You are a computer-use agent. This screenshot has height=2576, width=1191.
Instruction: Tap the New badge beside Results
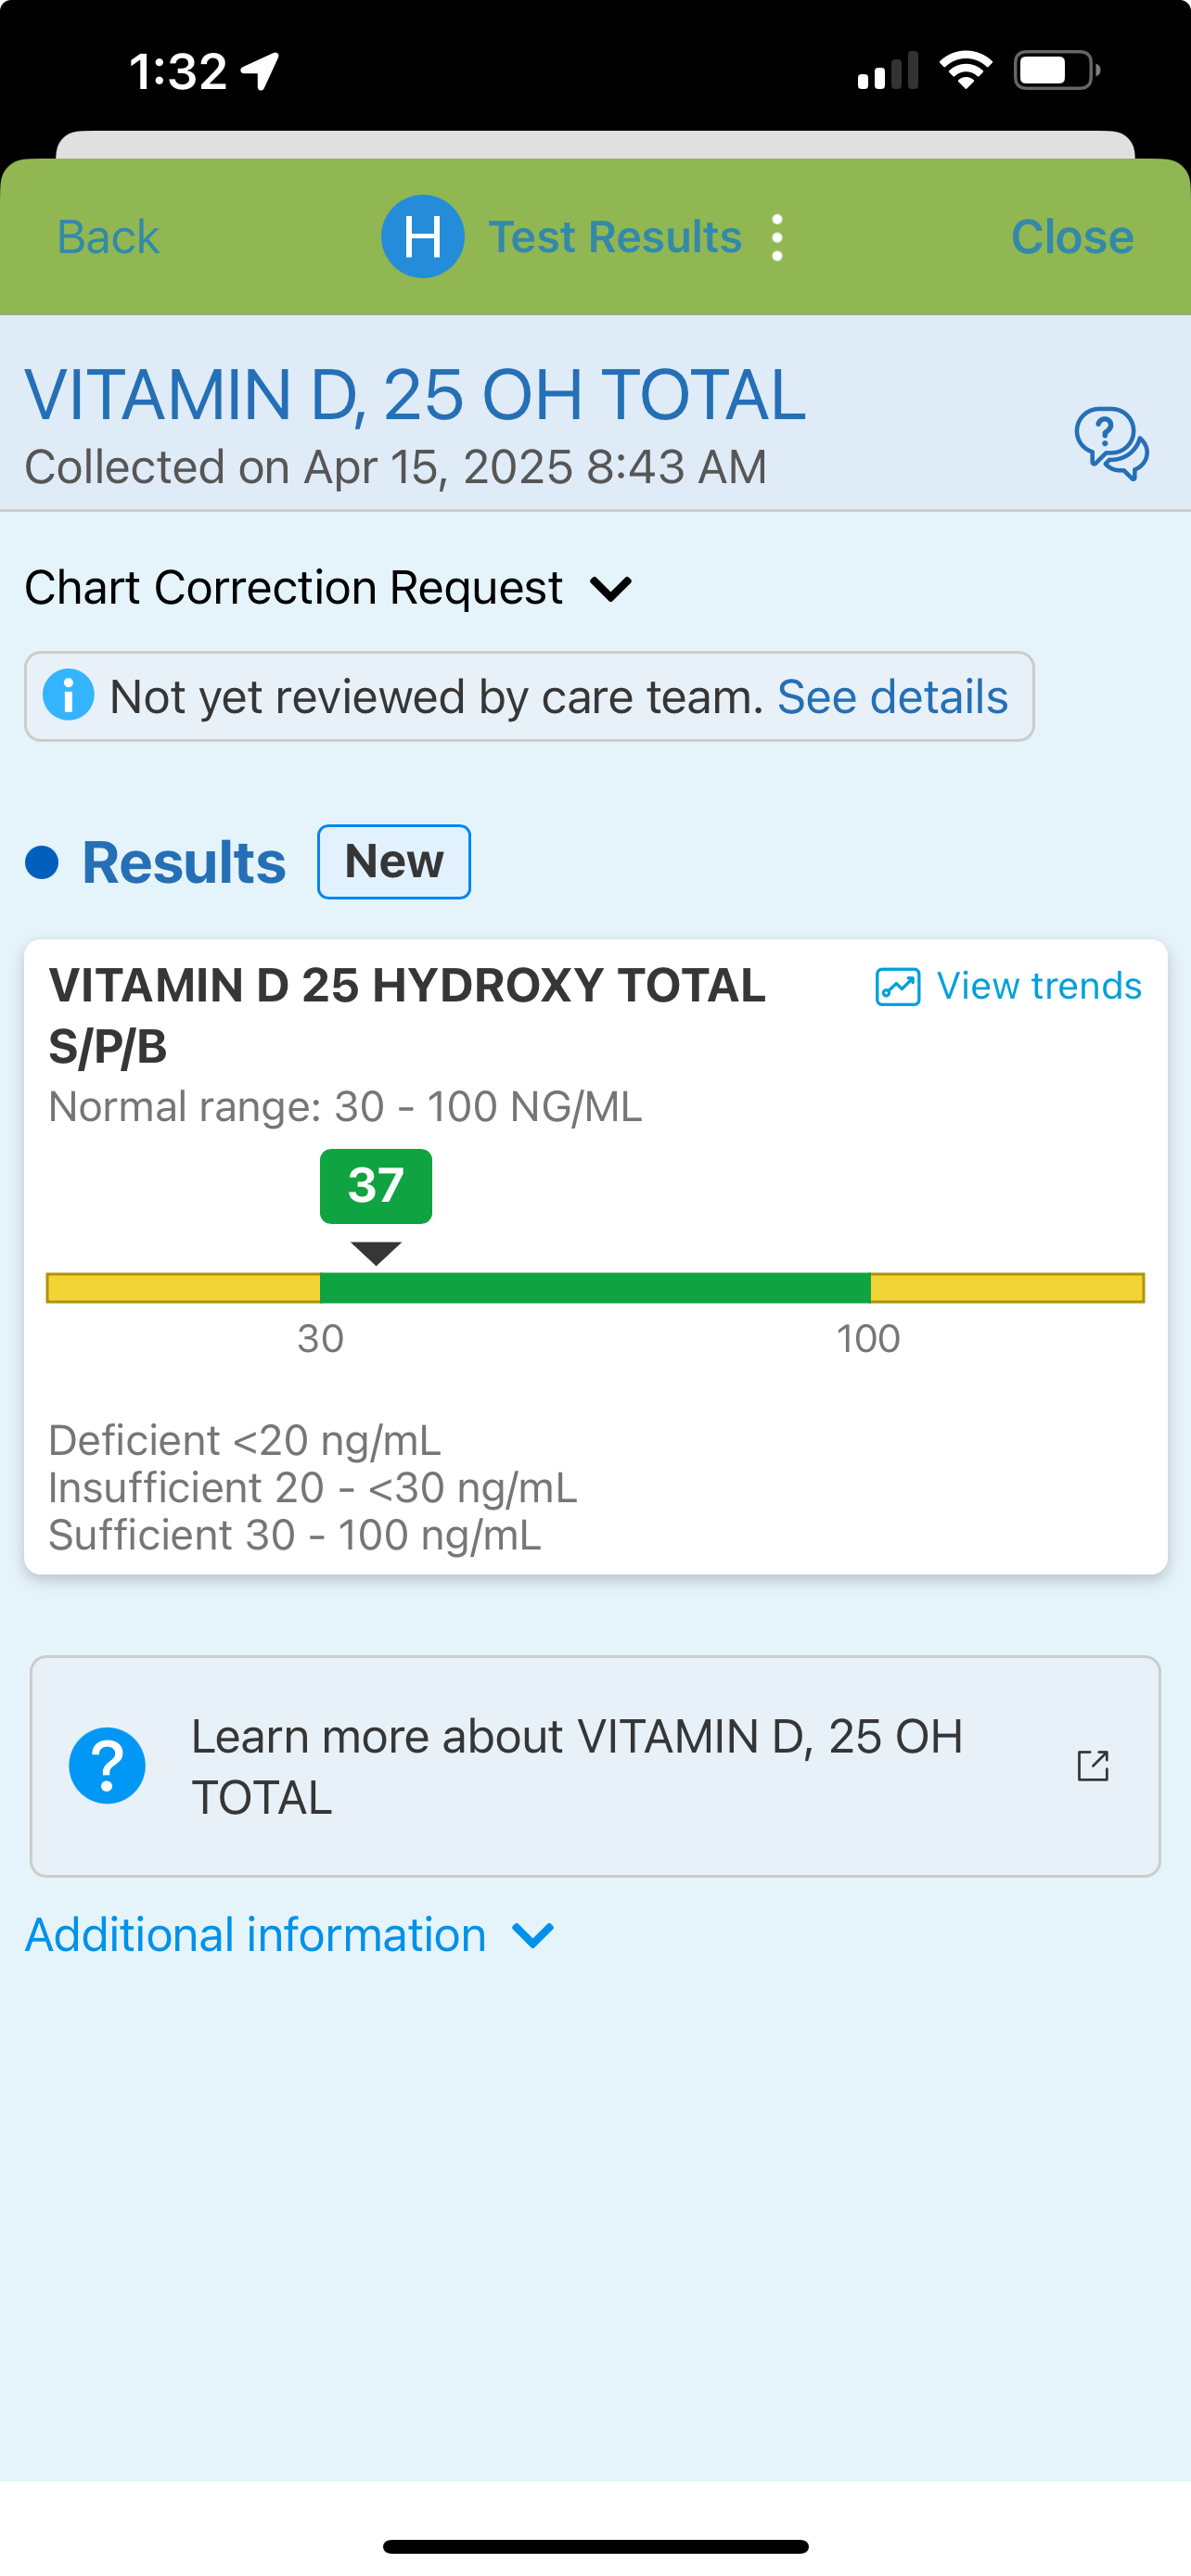pos(394,862)
